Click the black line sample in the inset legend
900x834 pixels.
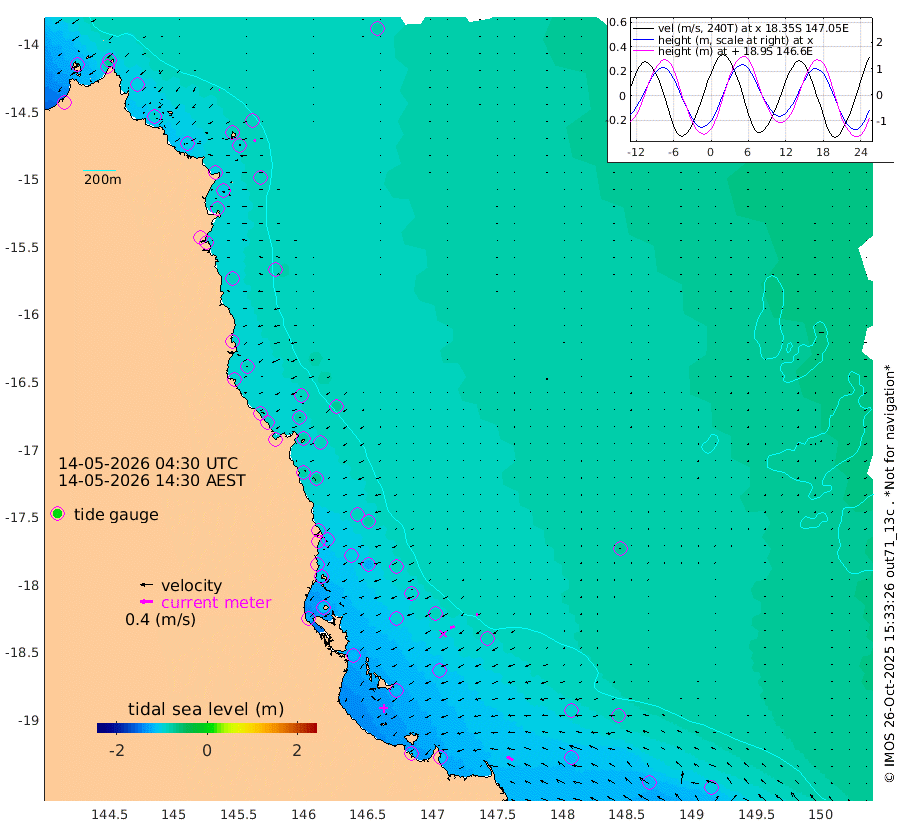coord(643,28)
